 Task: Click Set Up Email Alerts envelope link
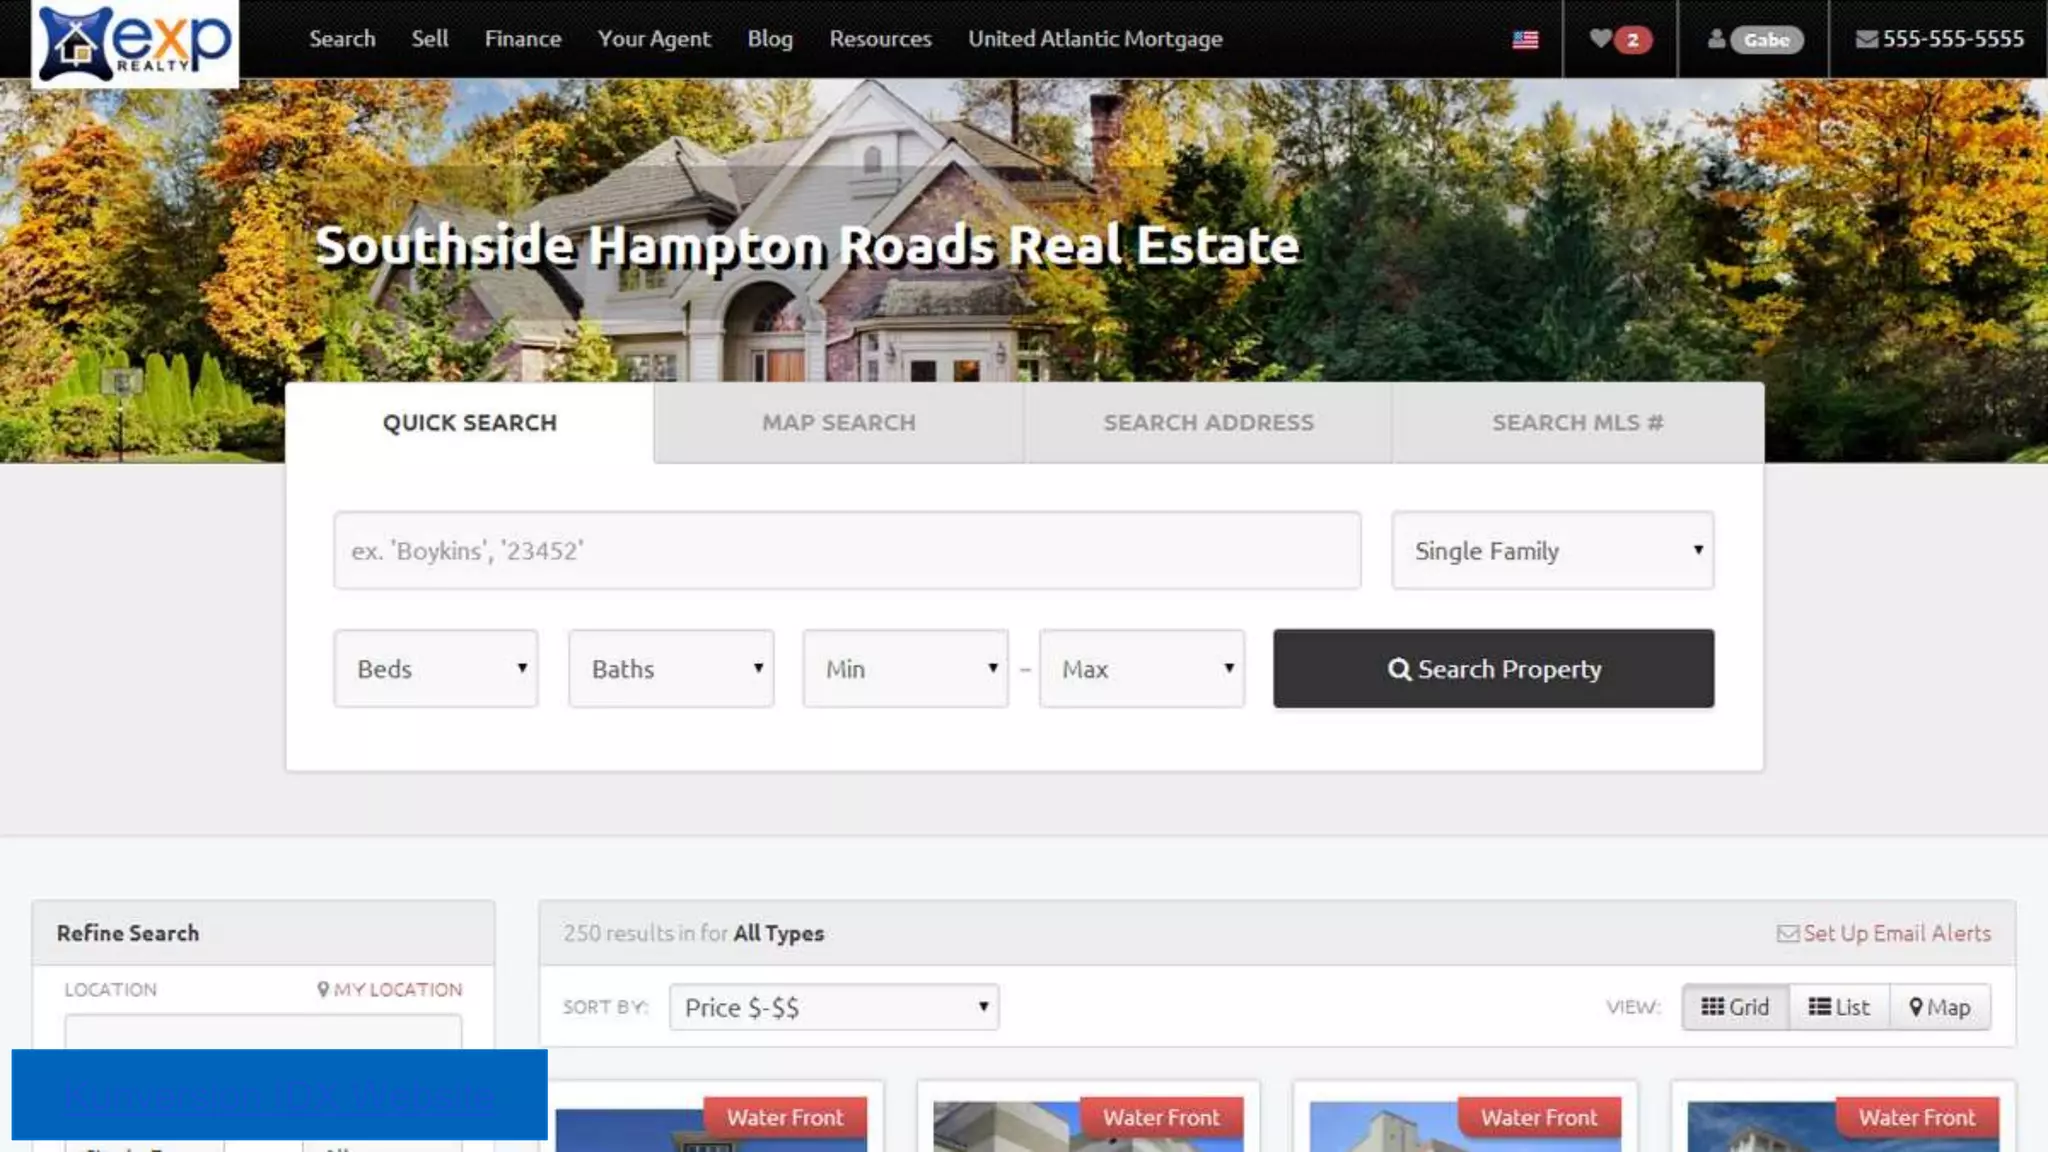[x=1884, y=933]
